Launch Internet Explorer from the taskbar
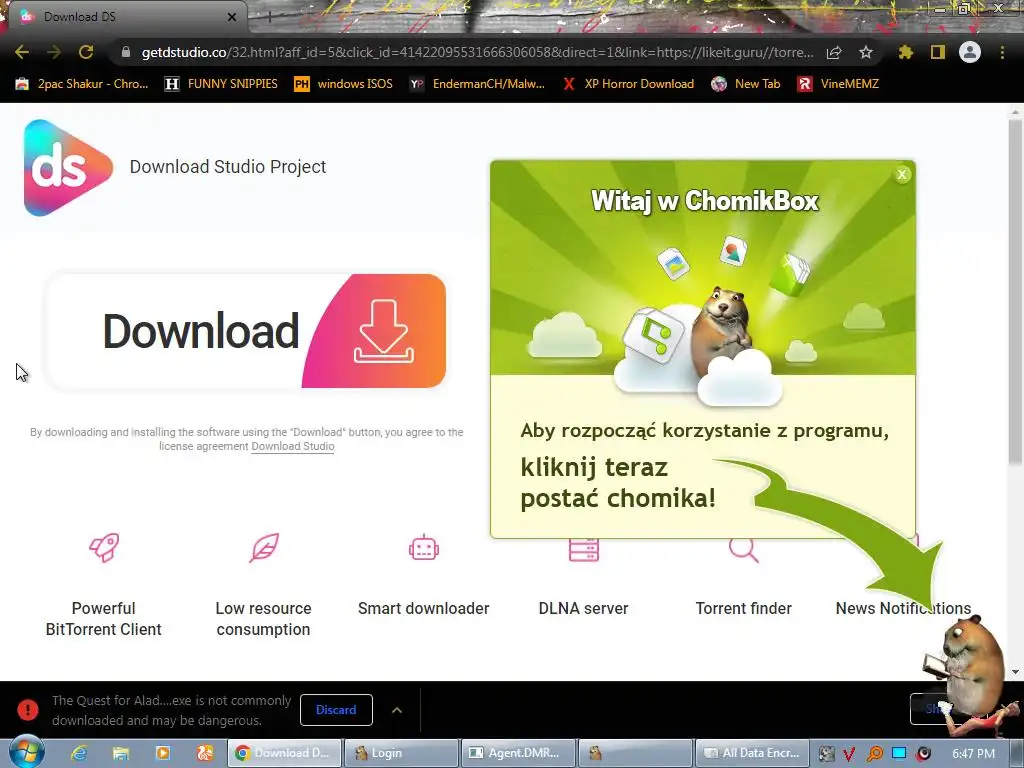 pyautogui.click(x=79, y=753)
